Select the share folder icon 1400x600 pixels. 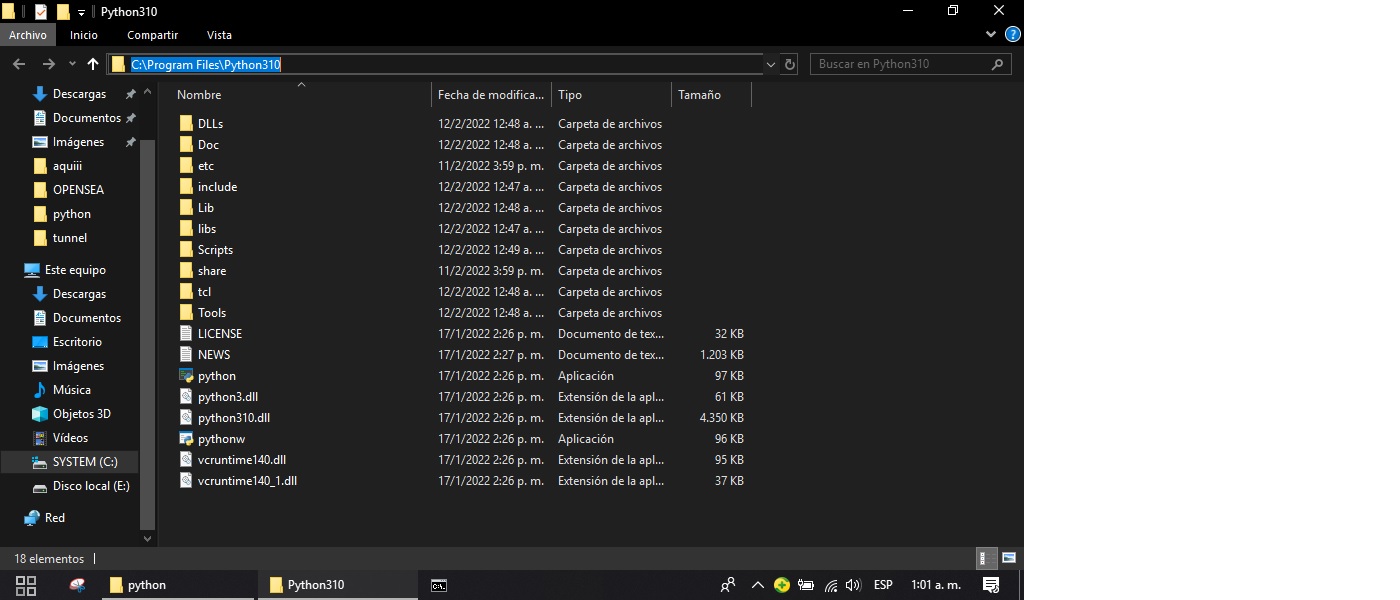pos(186,271)
